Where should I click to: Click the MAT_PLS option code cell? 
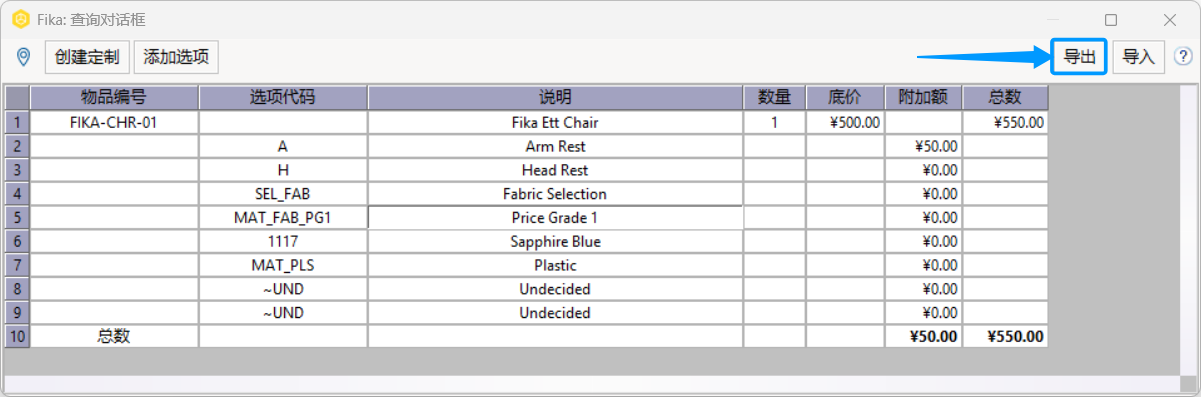click(x=283, y=265)
